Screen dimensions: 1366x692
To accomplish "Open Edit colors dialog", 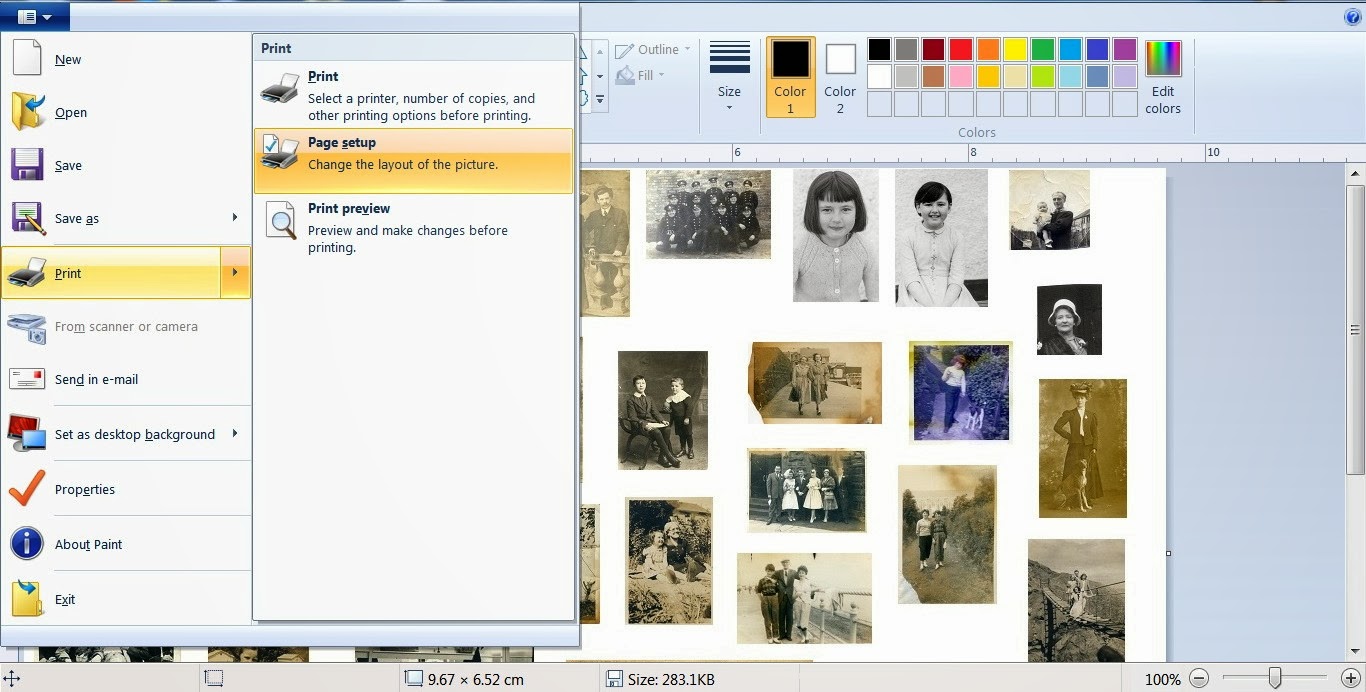I will point(1163,77).
